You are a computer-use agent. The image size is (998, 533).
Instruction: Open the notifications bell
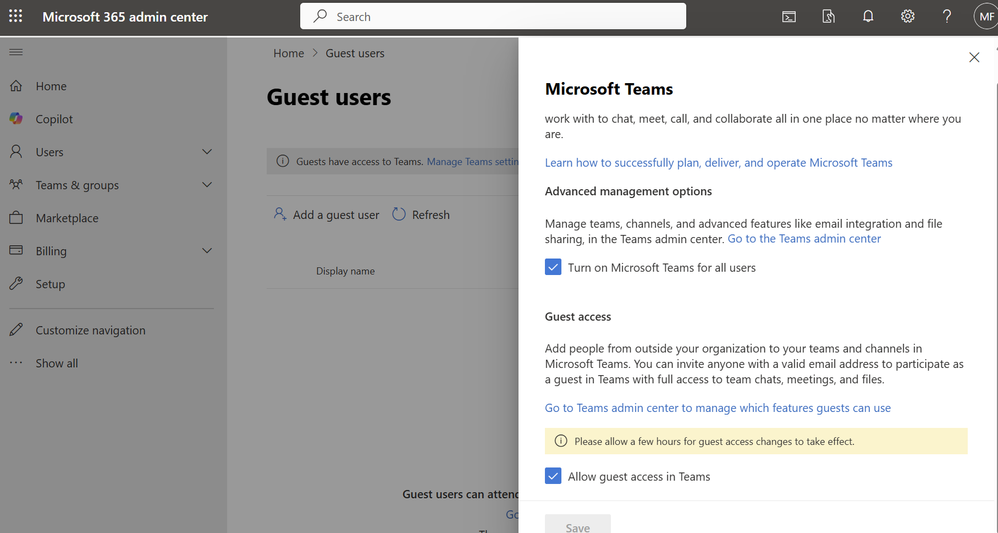(868, 16)
